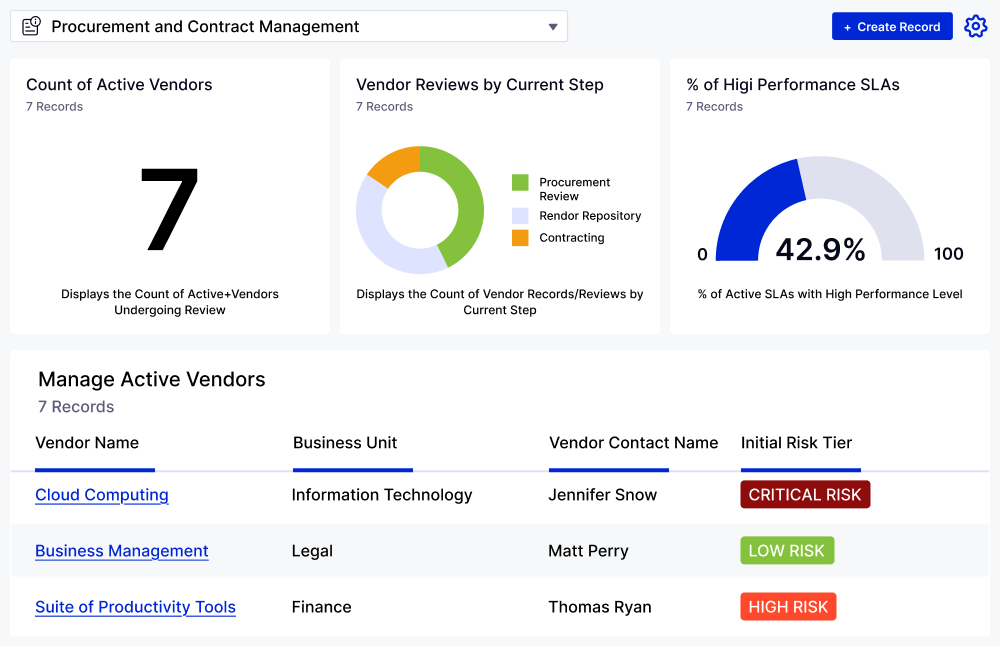1000x646 pixels.
Task: Open the Business Management vendor link
Action: pyautogui.click(x=122, y=551)
